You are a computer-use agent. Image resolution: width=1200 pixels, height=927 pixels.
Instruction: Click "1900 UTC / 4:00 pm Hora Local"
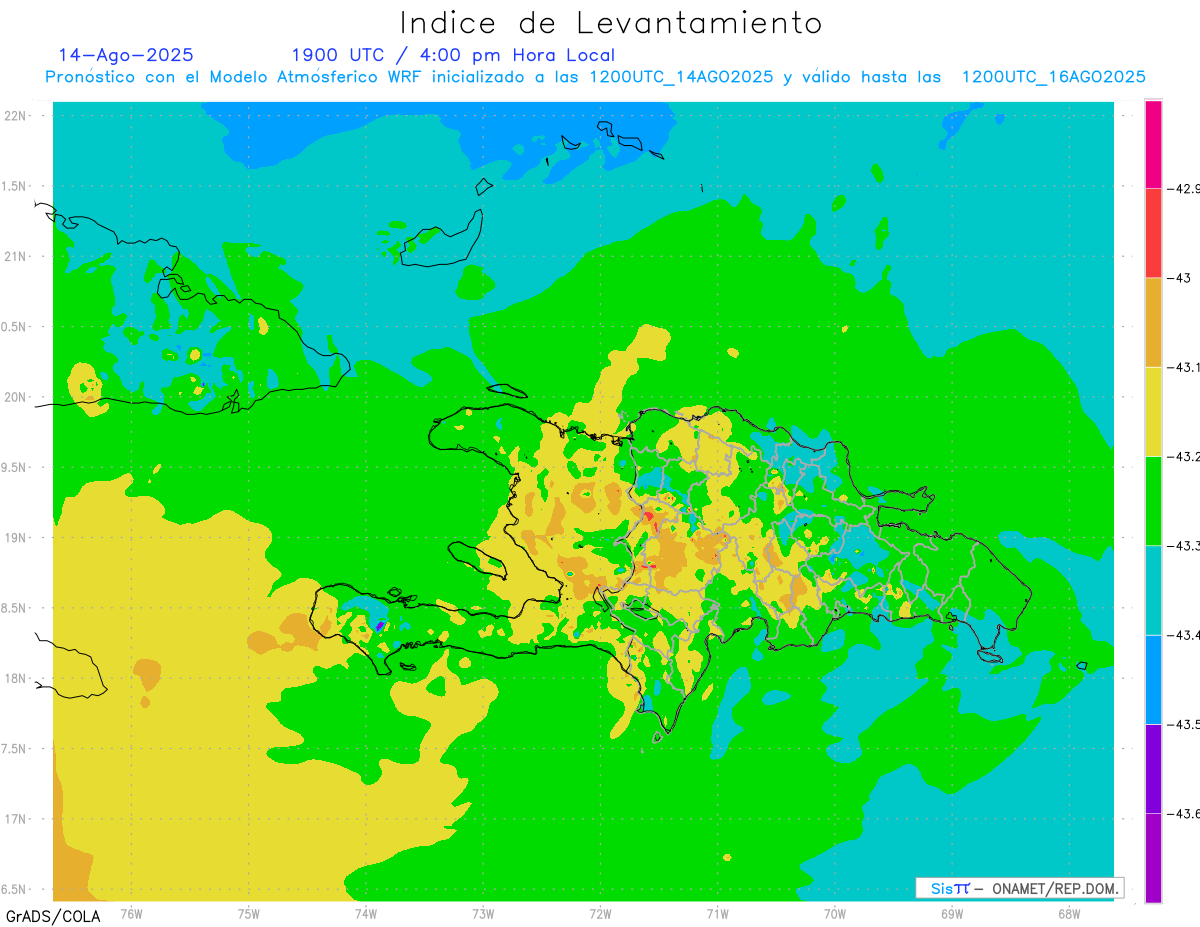[453, 55]
